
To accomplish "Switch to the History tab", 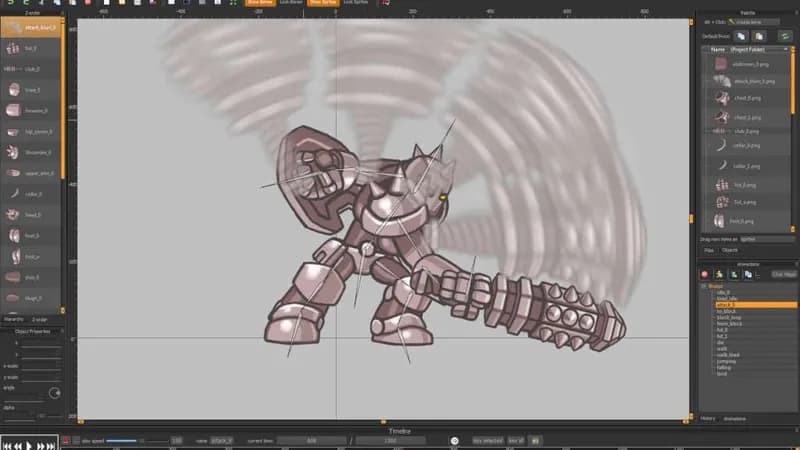I will tap(708, 418).
